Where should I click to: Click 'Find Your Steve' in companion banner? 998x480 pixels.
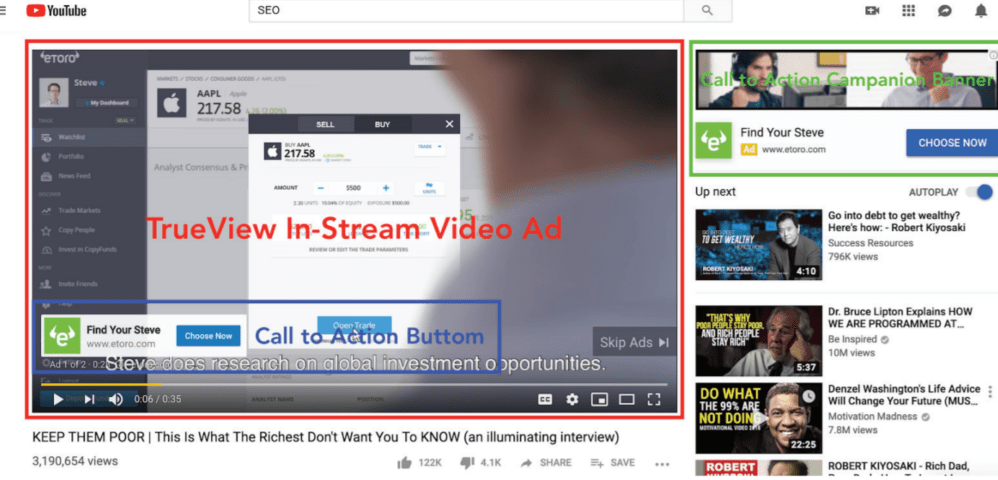(x=782, y=132)
